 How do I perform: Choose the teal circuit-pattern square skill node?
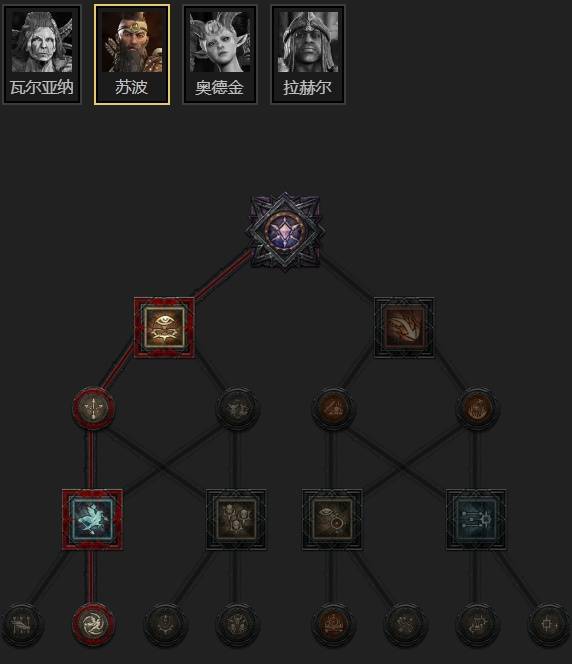pyautogui.click(x=476, y=520)
